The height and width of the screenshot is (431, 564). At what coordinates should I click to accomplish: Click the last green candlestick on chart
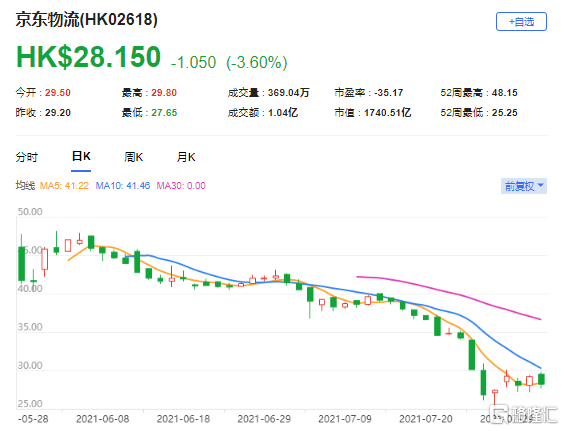[x=541, y=379]
